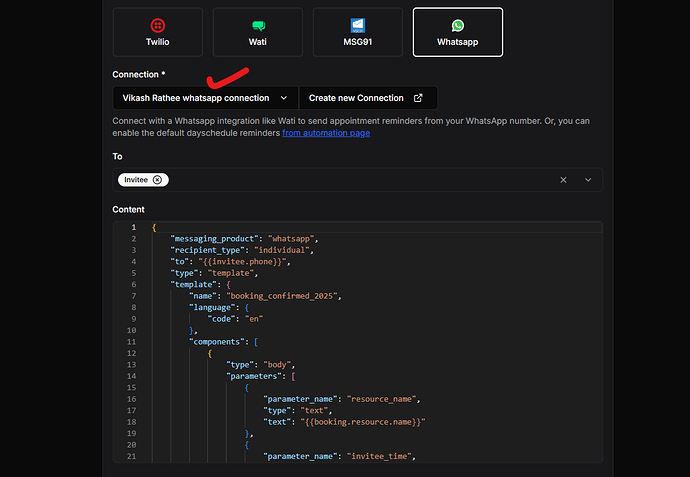Click the Twilio red logo icon
Viewport: 690px width, 477px height.
(x=158, y=26)
